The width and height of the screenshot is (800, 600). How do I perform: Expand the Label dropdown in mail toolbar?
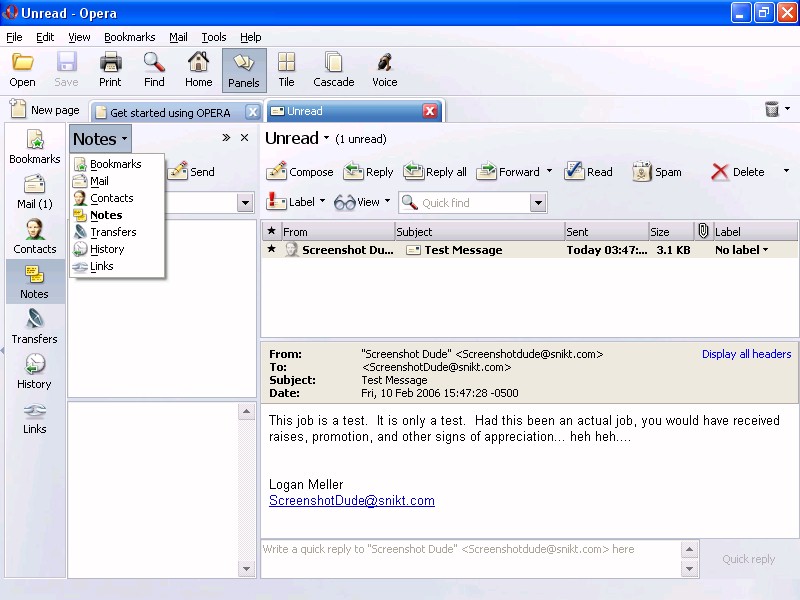point(297,202)
